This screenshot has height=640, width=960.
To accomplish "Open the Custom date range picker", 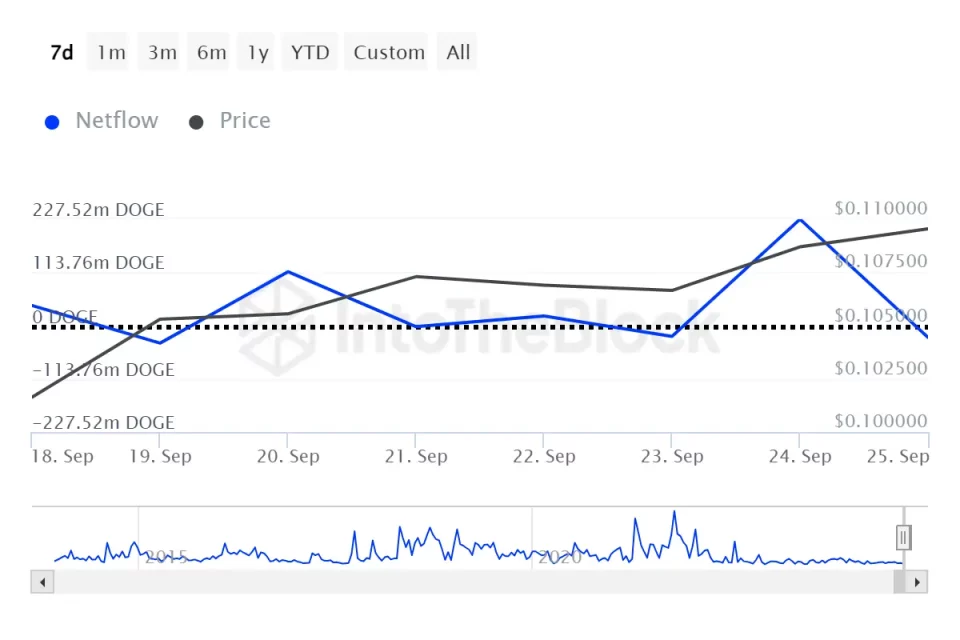I will point(389,53).
